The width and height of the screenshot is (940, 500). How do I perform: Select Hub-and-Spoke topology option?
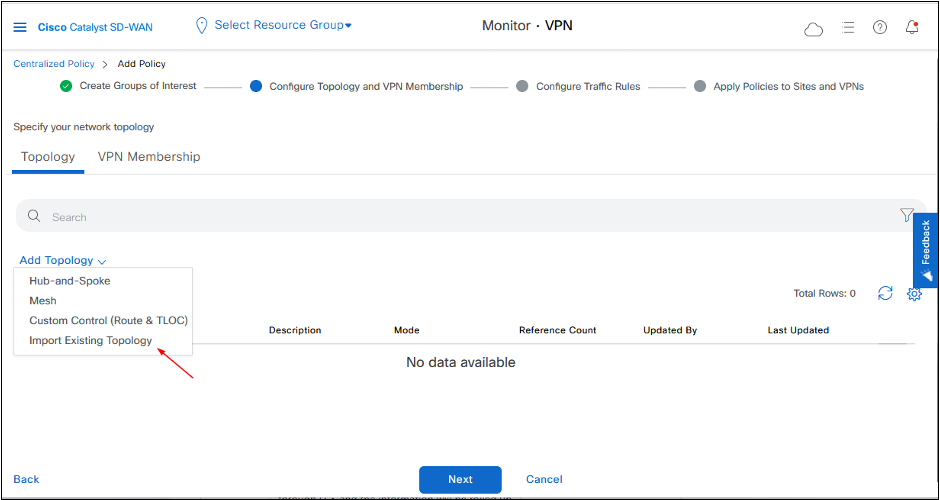(70, 281)
